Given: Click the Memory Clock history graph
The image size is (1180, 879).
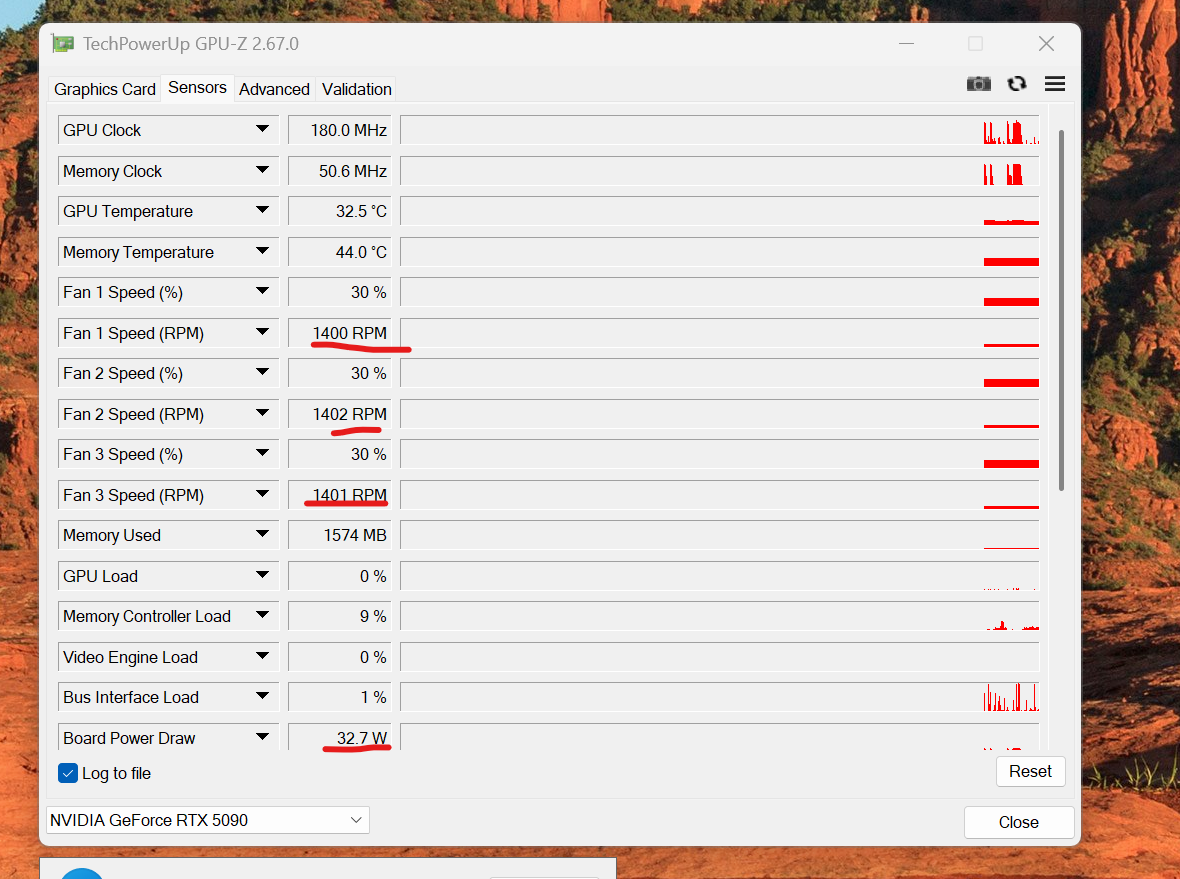Looking at the screenshot, I should click(719, 171).
